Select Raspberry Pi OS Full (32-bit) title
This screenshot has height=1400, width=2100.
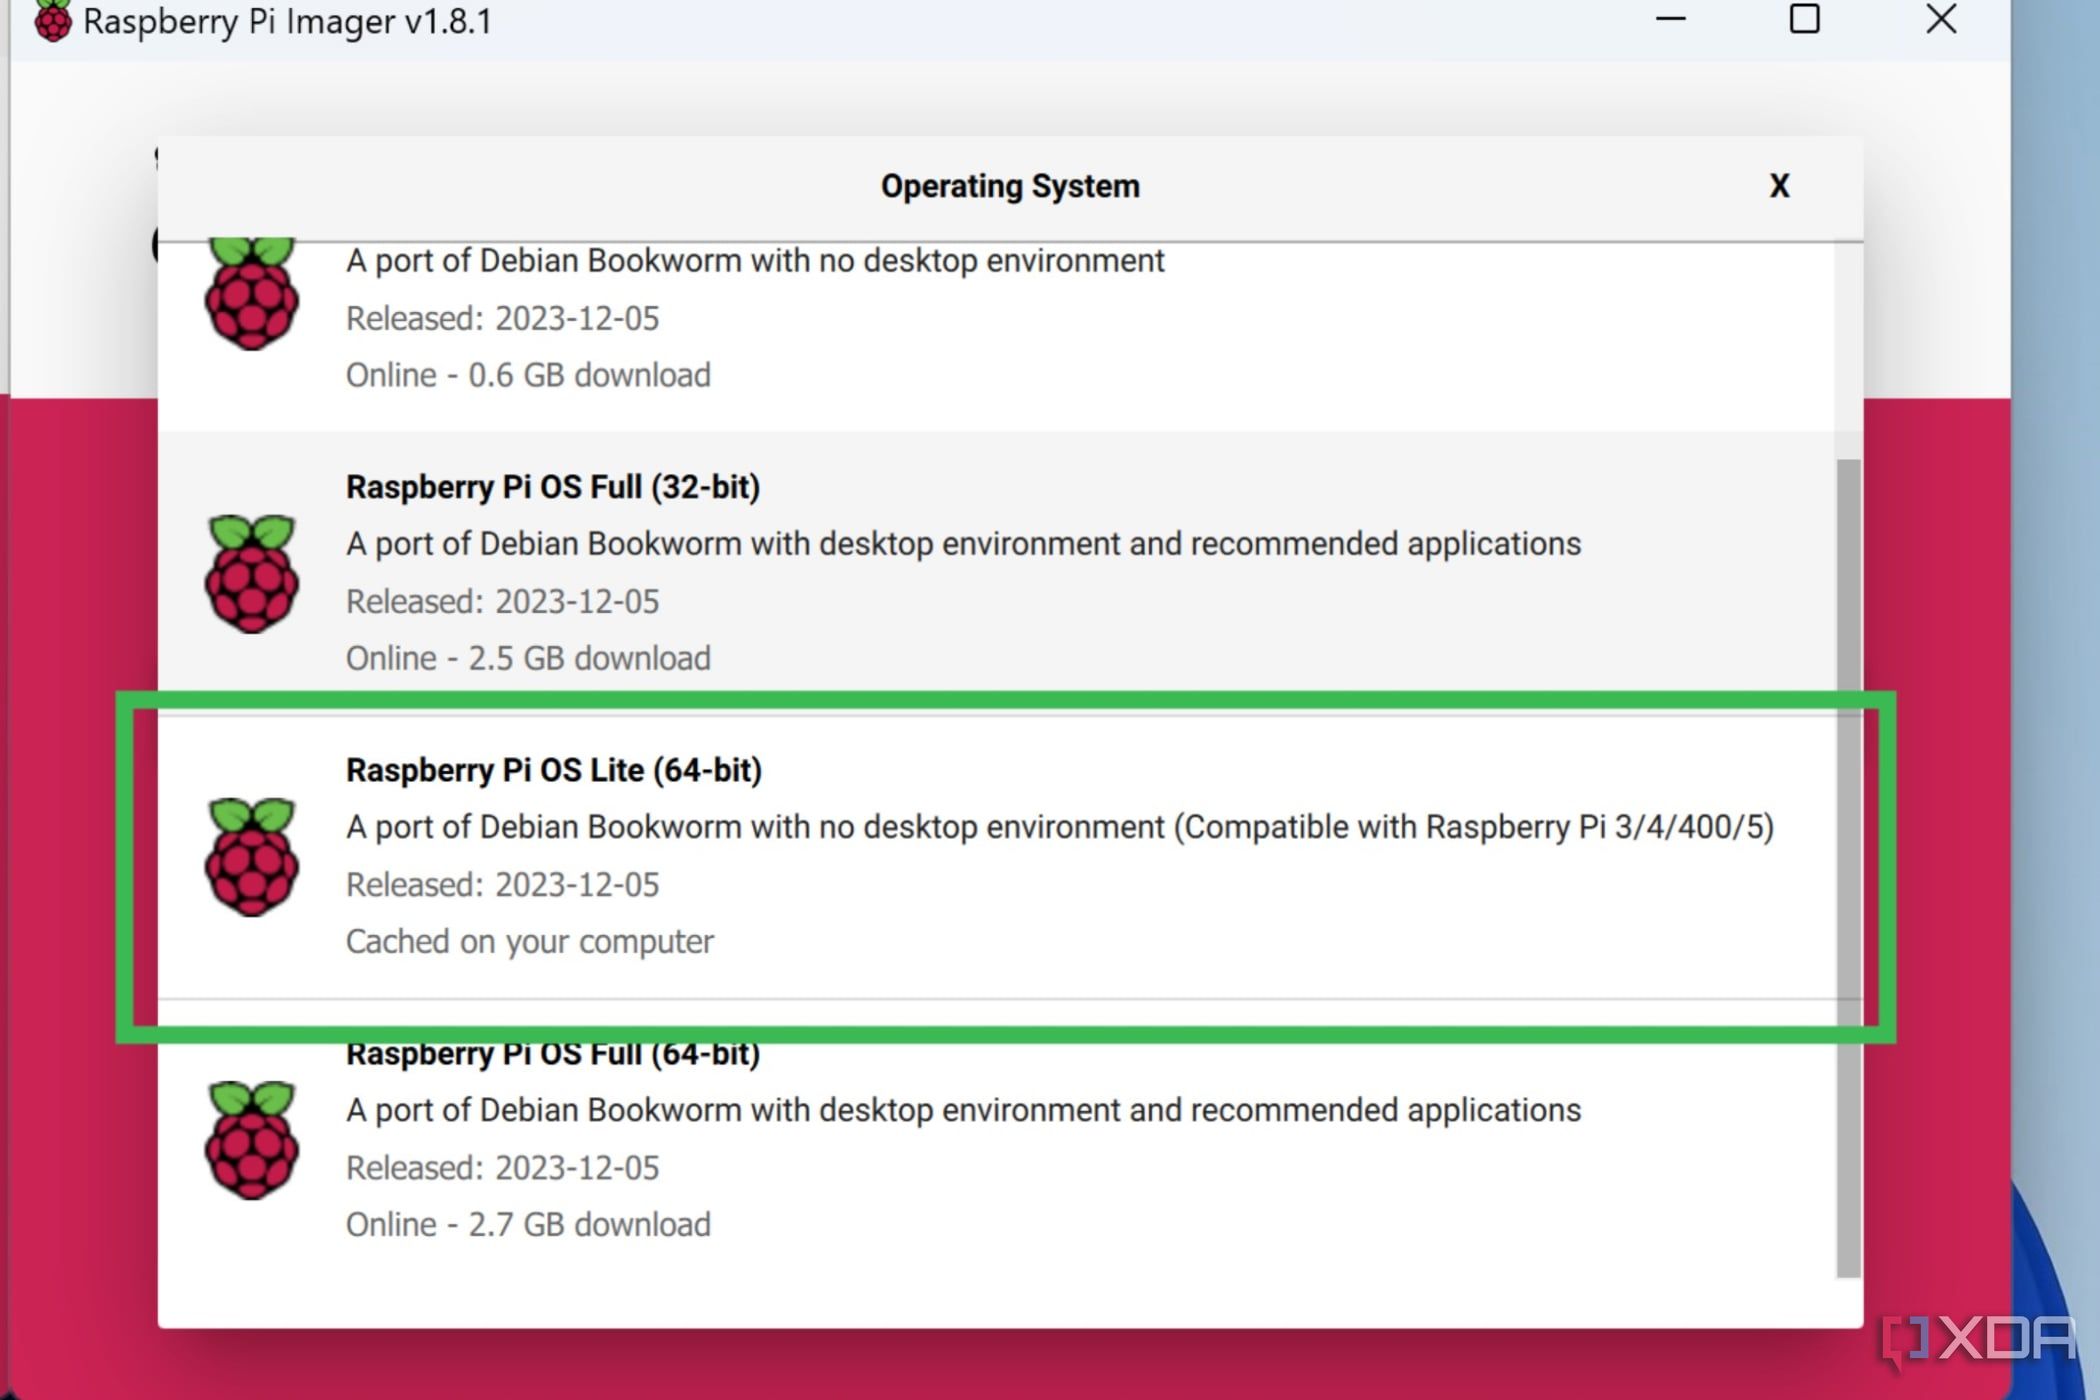(x=553, y=487)
